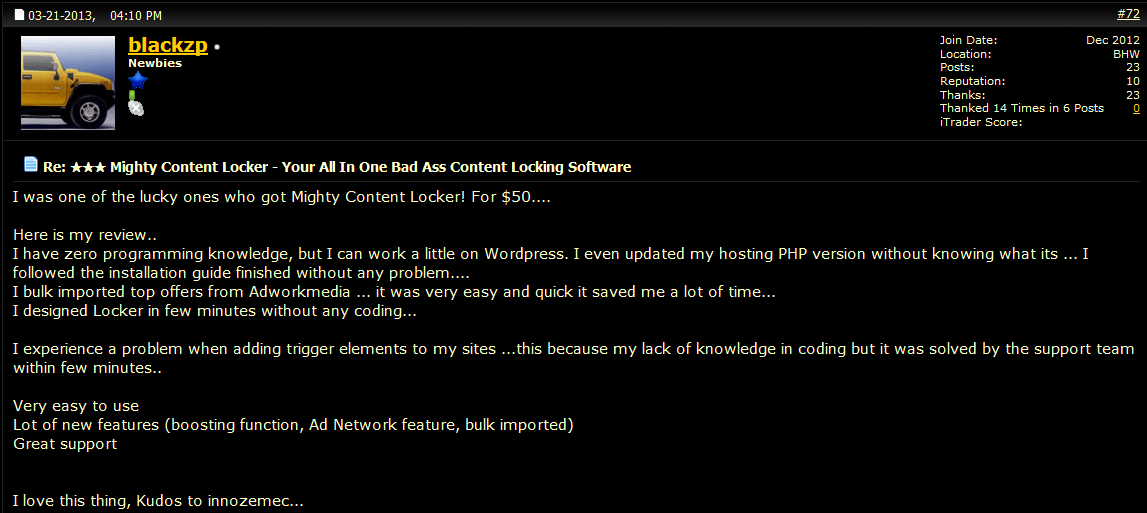Click the grey X icon under reputation bar

[x=136, y=108]
